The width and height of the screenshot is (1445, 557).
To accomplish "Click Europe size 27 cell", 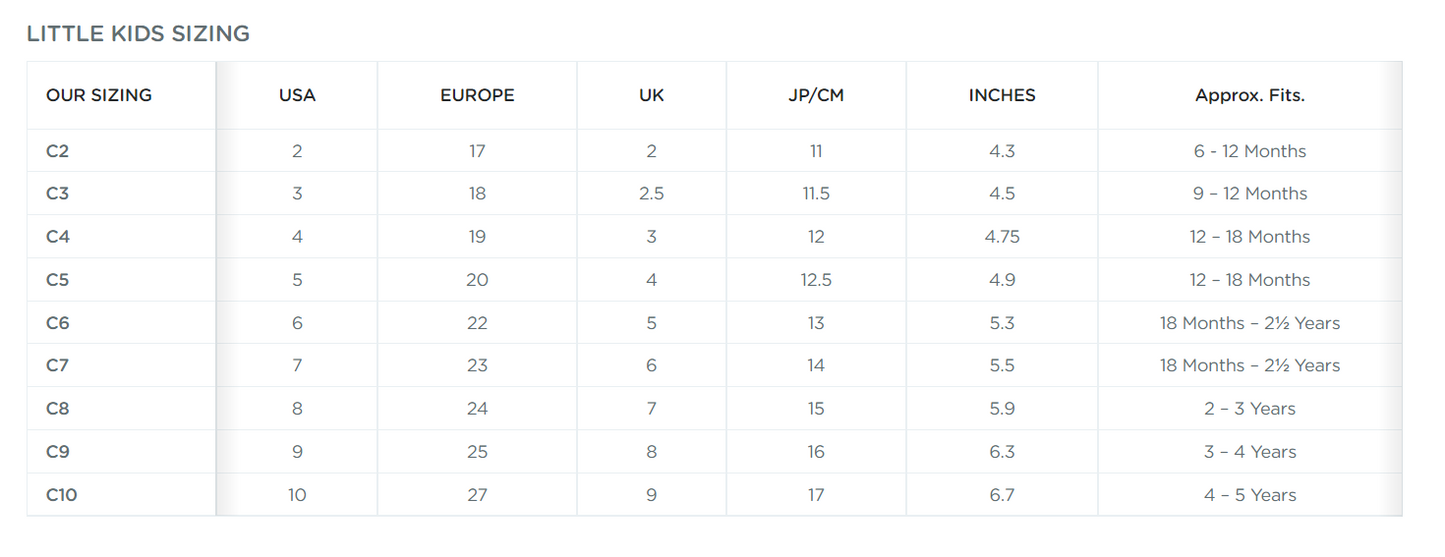I will (477, 495).
